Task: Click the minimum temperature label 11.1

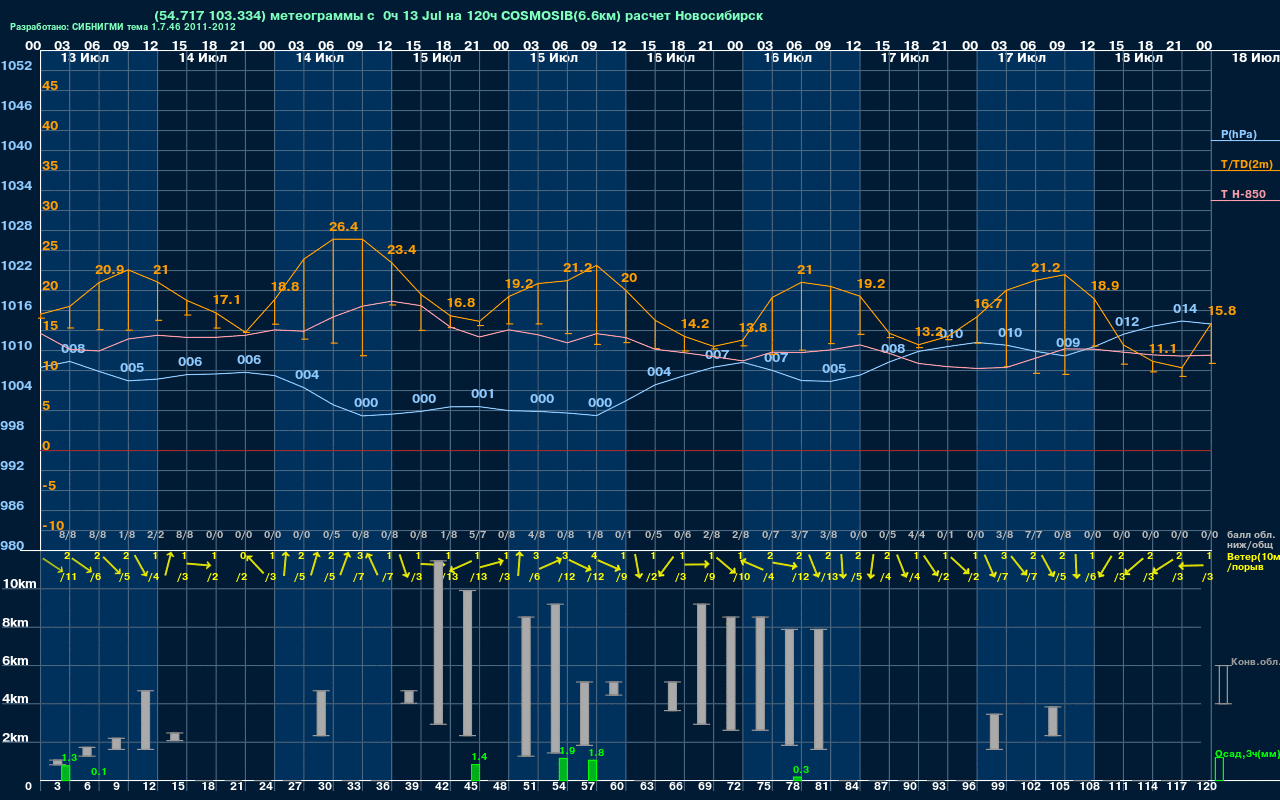Action: point(1163,349)
